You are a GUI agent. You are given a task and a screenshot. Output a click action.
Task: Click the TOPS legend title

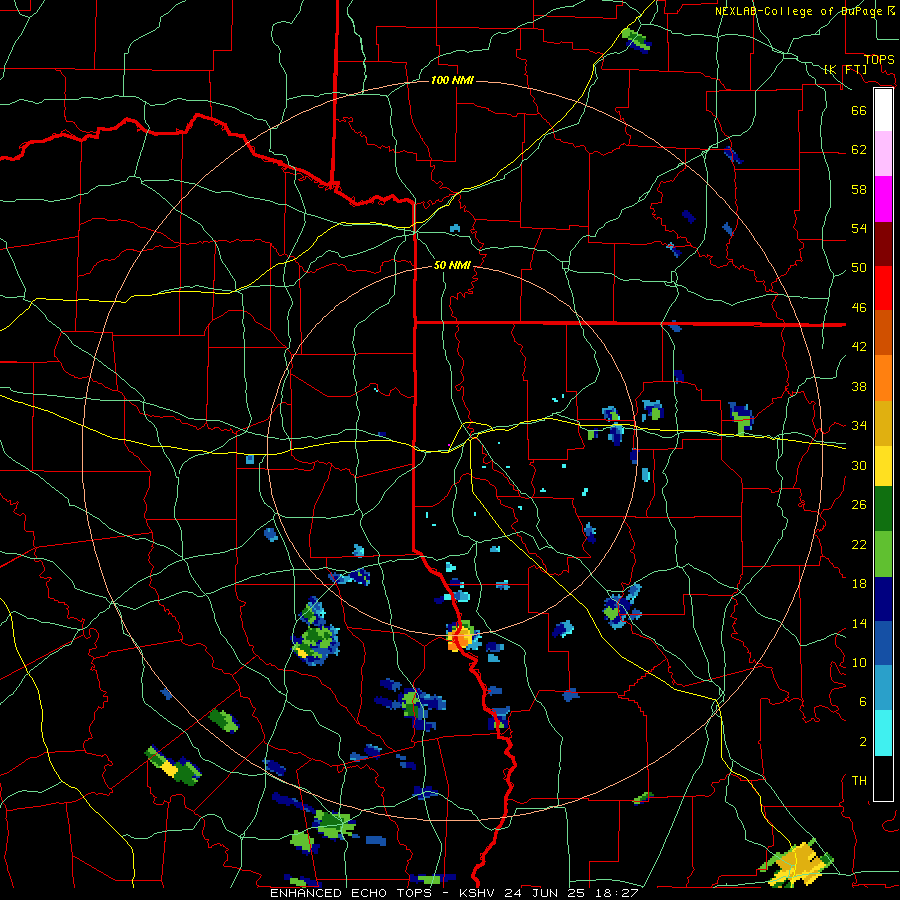[879, 60]
